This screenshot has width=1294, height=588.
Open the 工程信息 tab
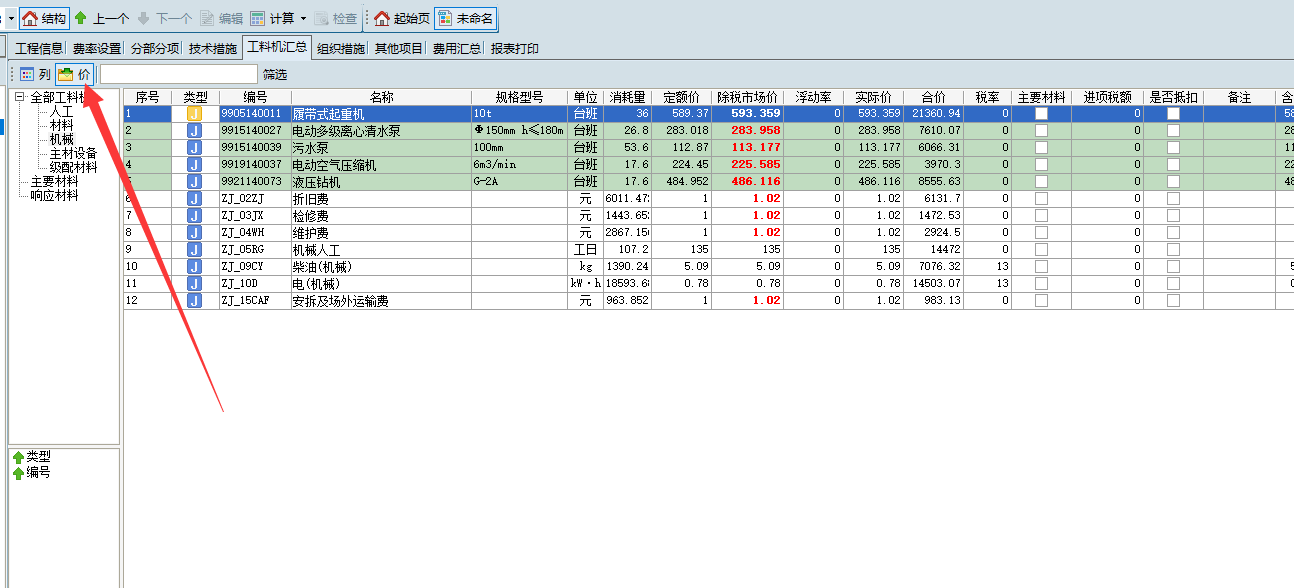click(x=38, y=48)
